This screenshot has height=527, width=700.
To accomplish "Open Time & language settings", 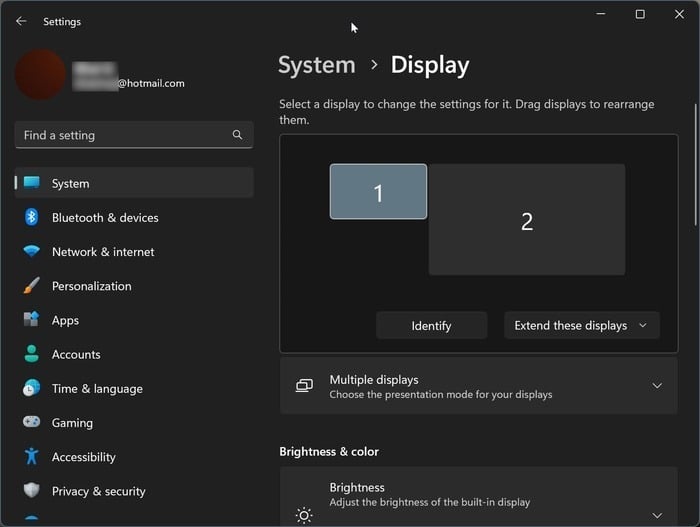I will (134, 389).
